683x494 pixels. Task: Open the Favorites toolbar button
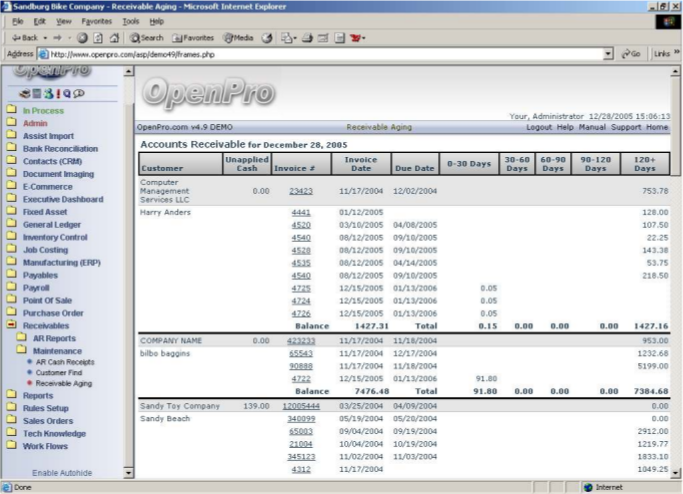(x=192, y=37)
